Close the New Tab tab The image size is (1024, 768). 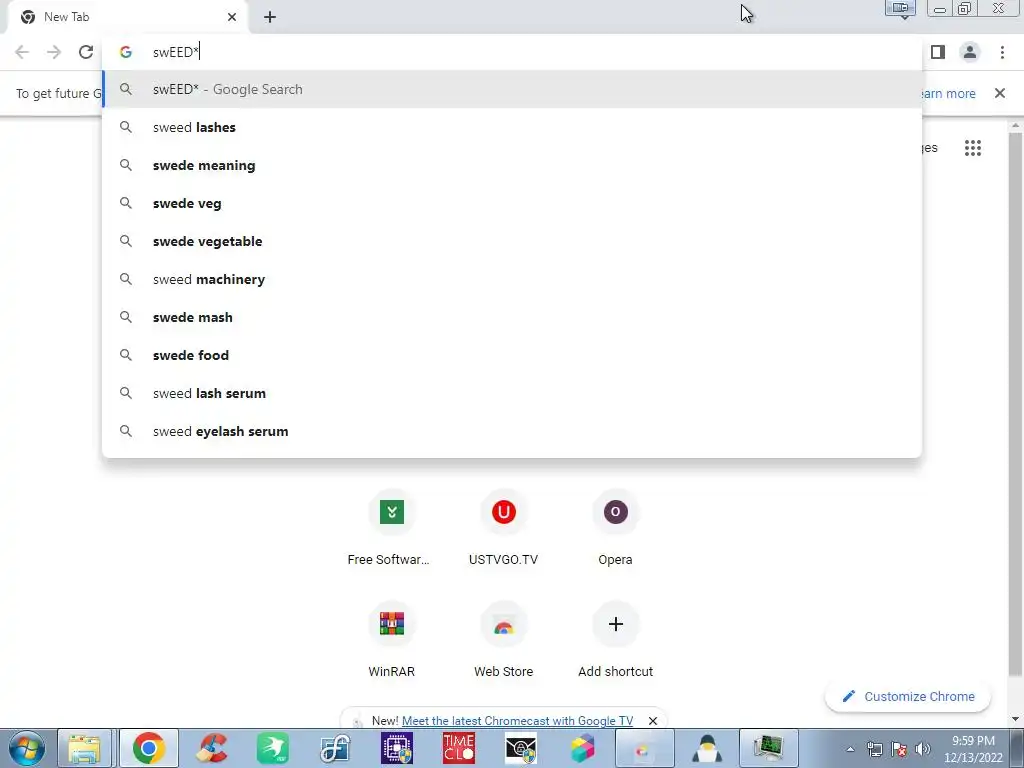click(232, 17)
